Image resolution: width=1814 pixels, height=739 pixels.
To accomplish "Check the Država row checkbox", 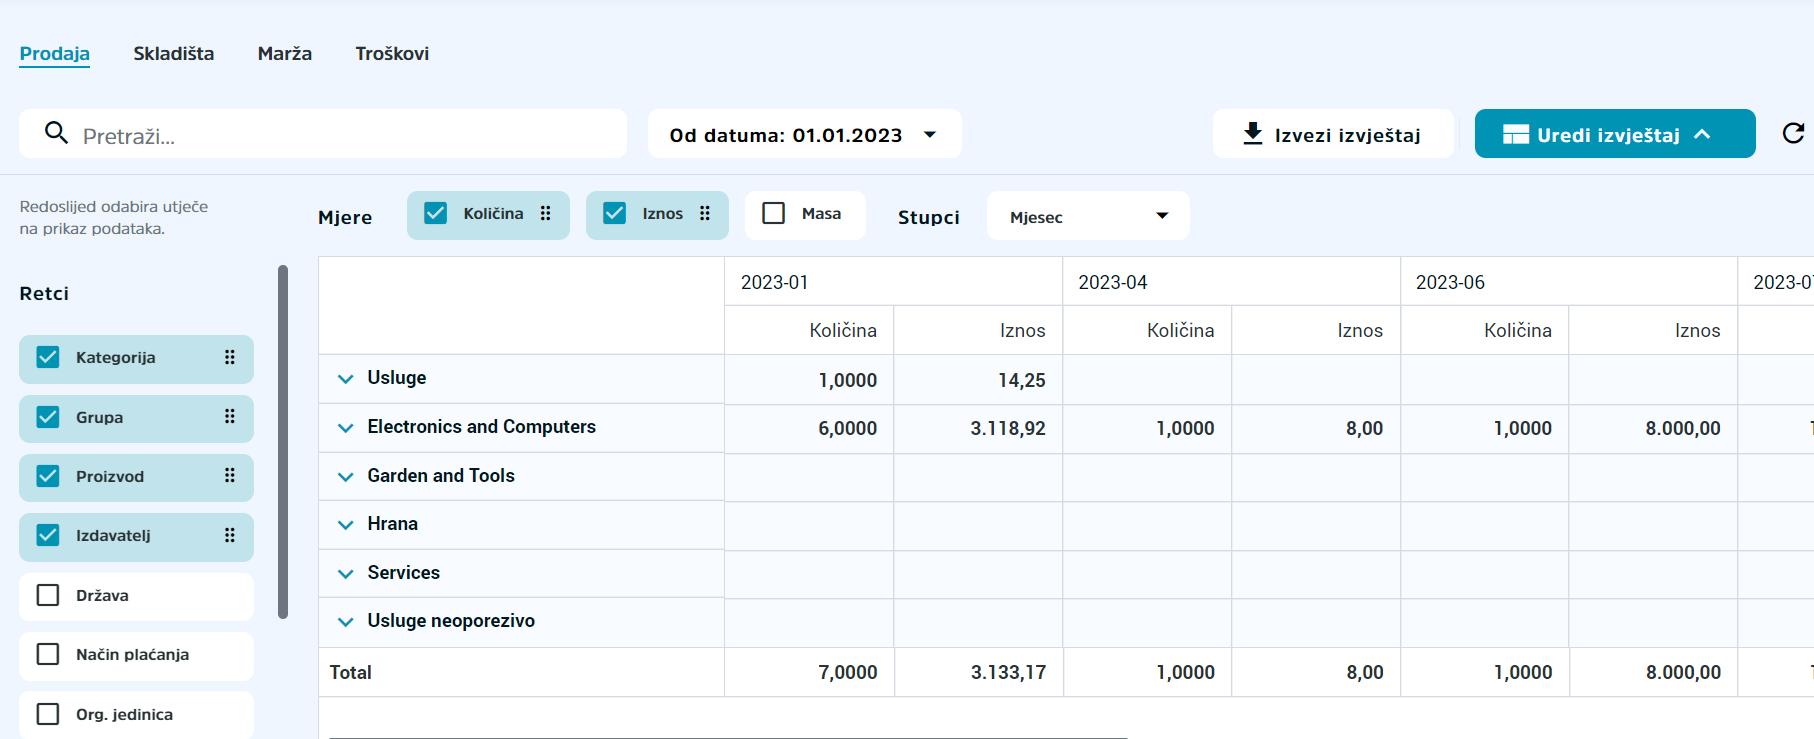I will pos(48,595).
